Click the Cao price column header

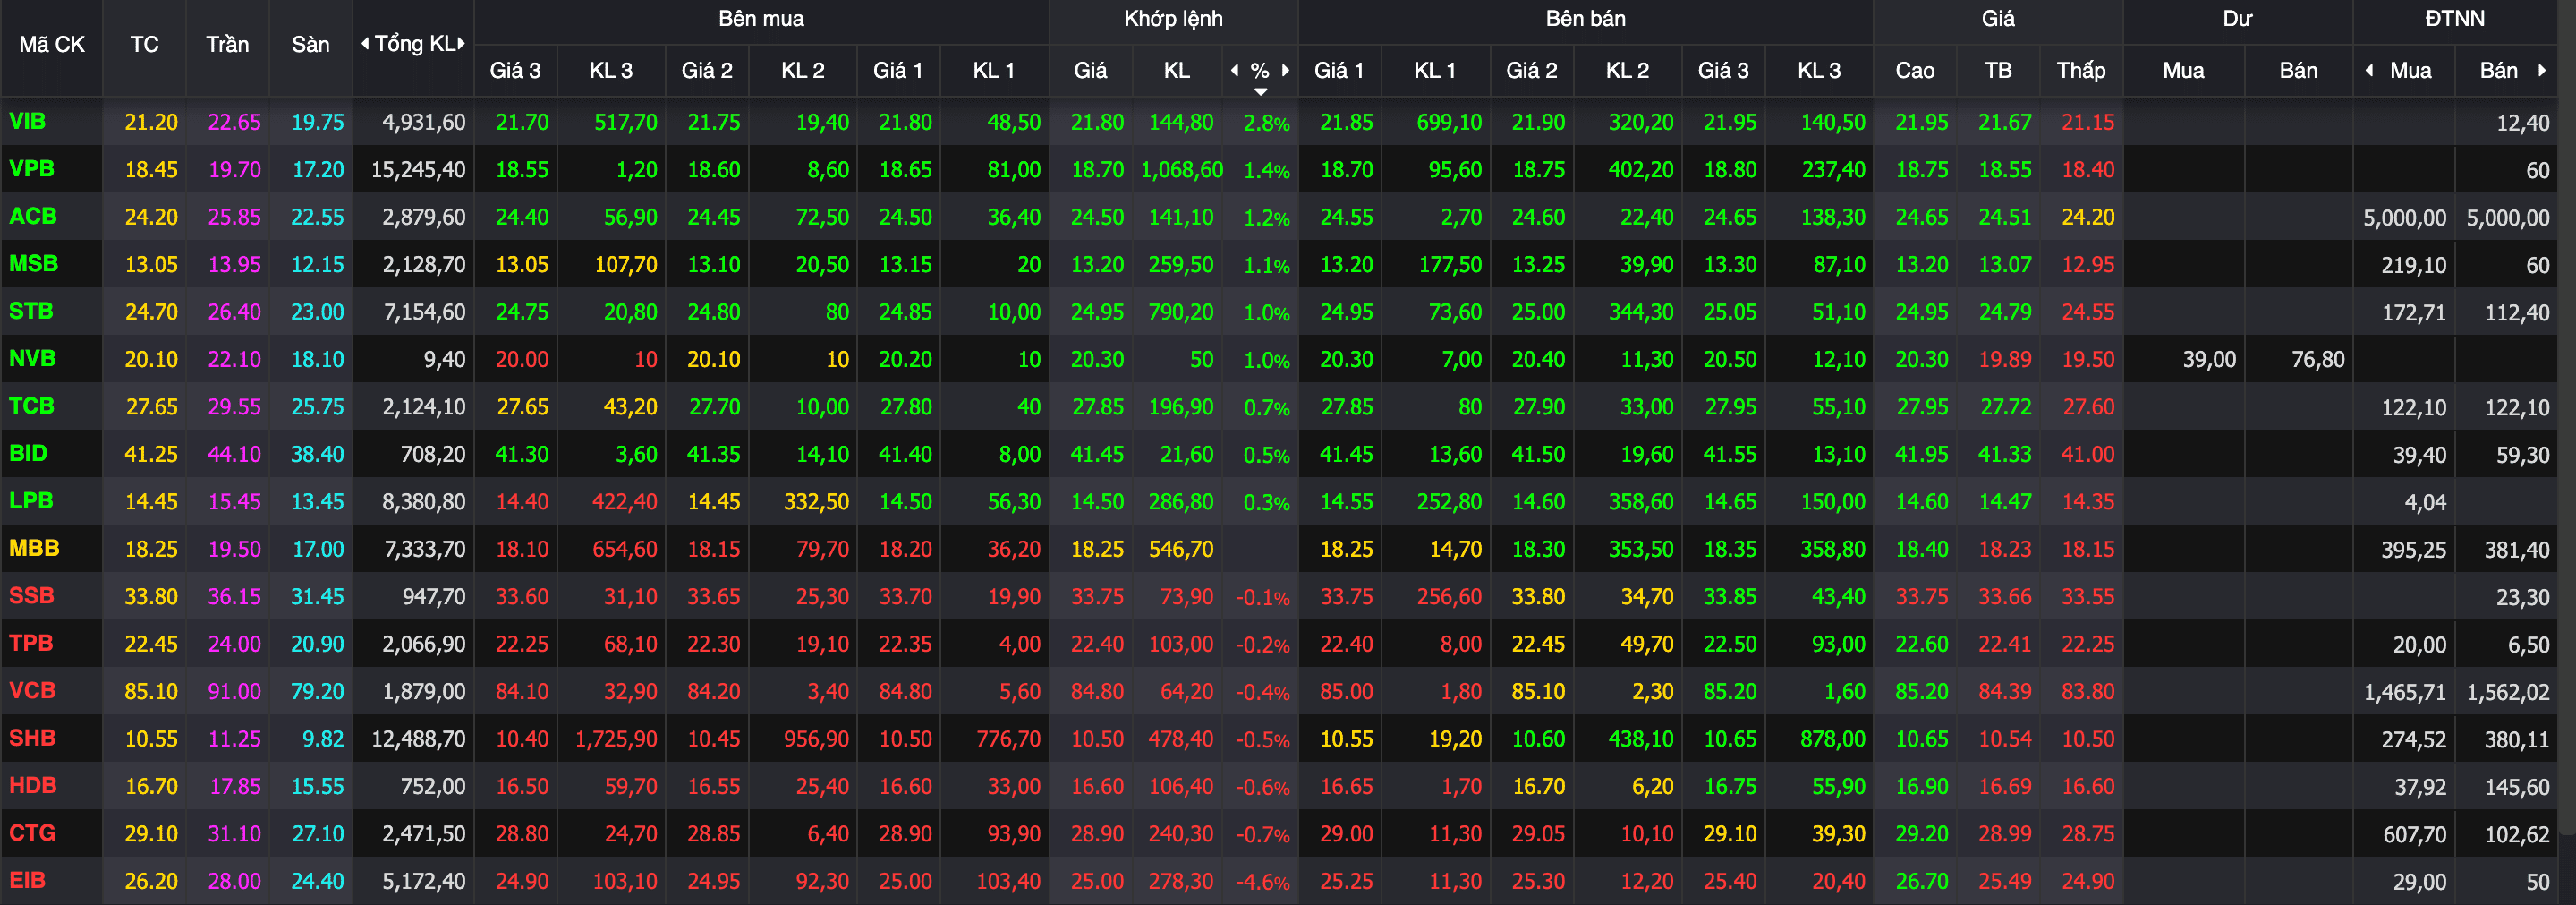pos(1914,70)
